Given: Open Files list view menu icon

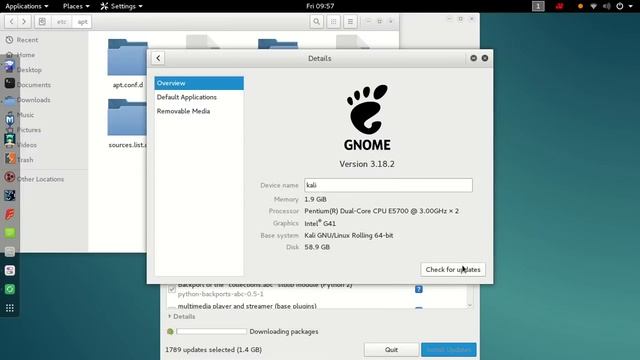Looking at the screenshot, I should point(350,22).
